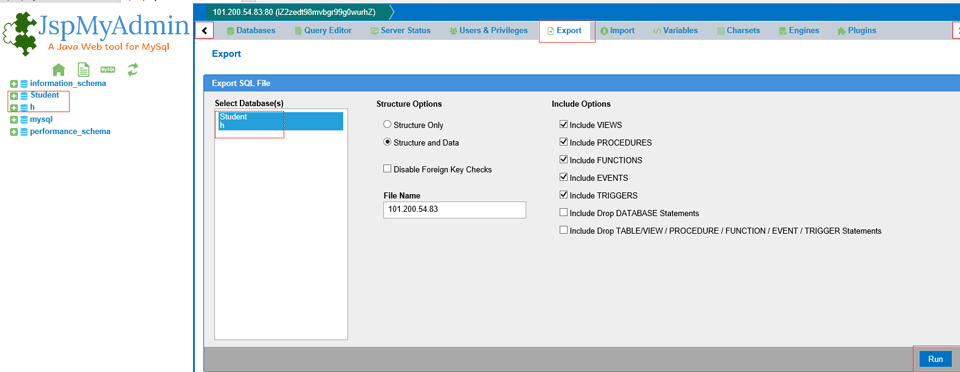This screenshot has width=960, height=372.
Task: Open the Server Status tab
Action: coord(400,31)
